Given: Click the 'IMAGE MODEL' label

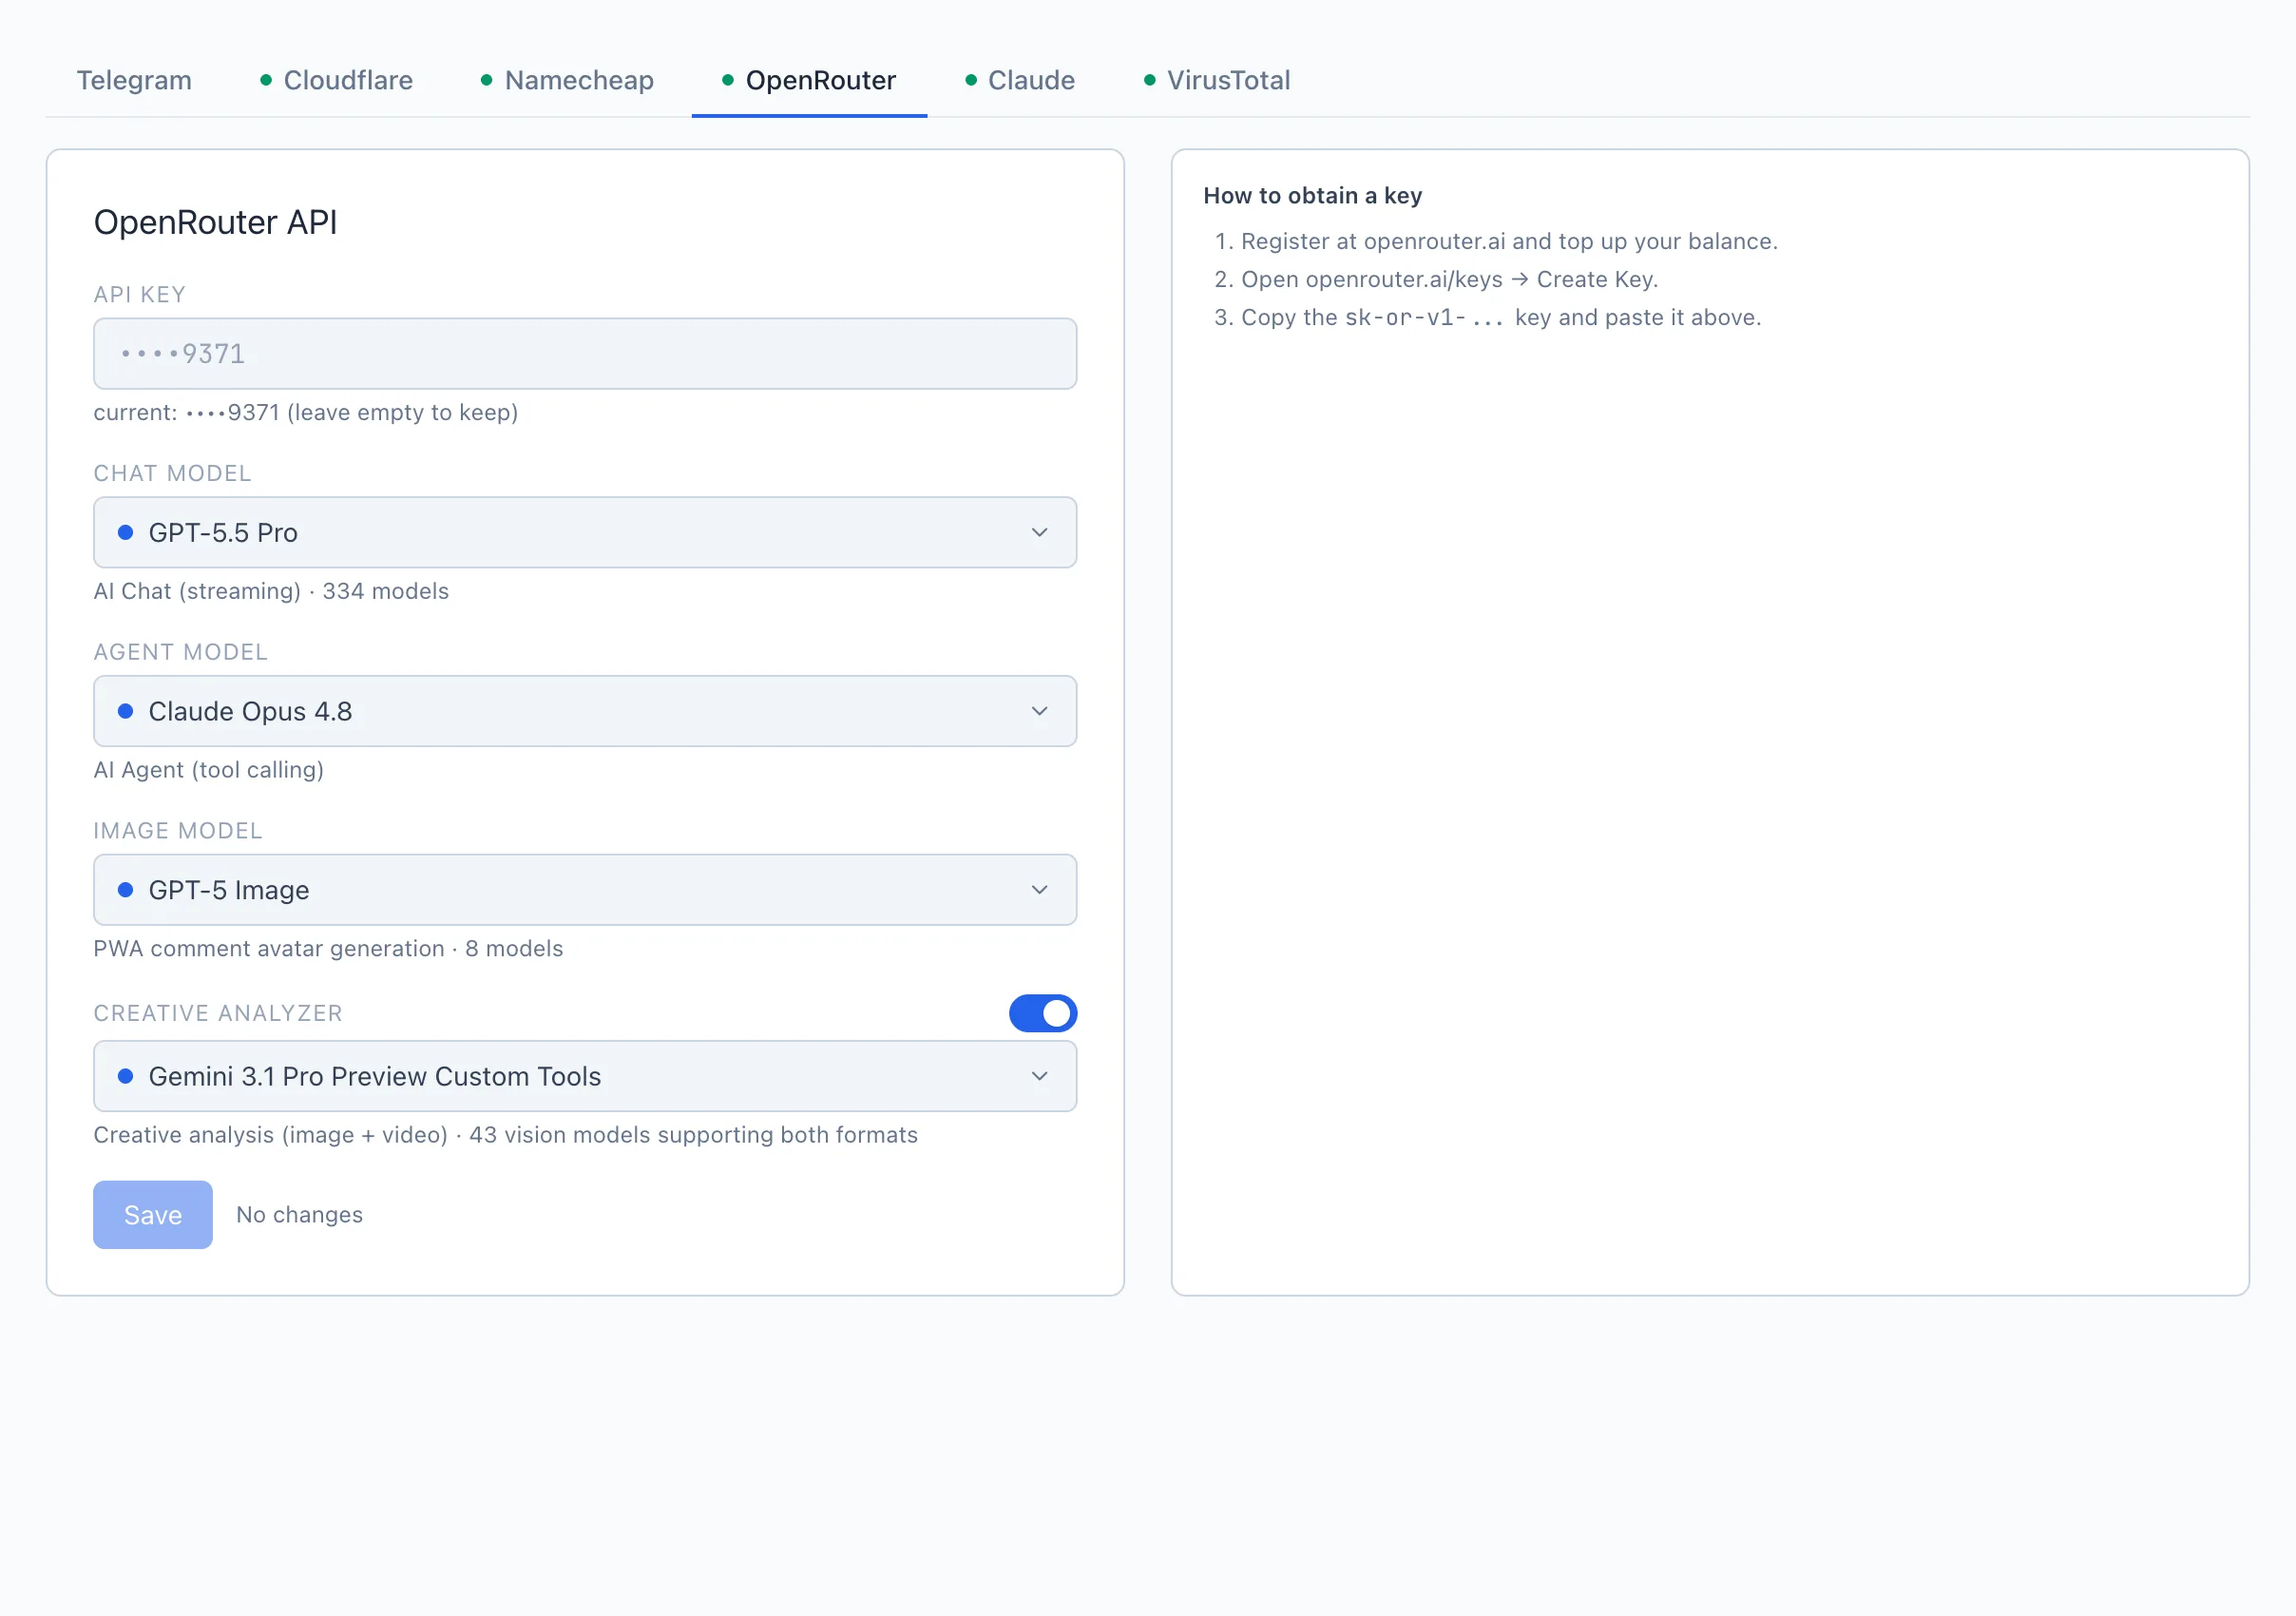Looking at the screenshot, I should (x=178, y=832).
